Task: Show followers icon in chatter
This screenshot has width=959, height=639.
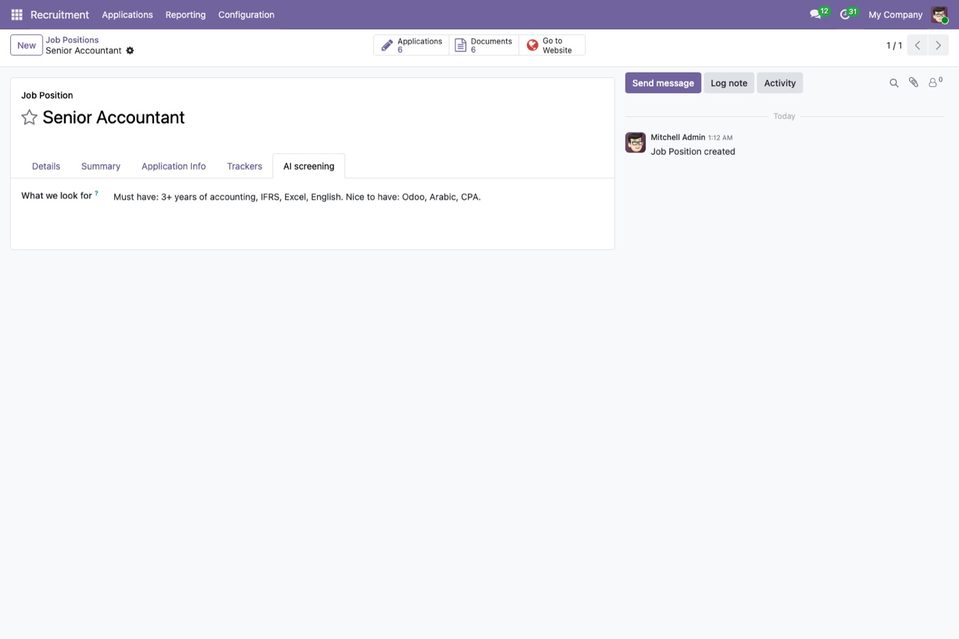Action: [935, 83]
